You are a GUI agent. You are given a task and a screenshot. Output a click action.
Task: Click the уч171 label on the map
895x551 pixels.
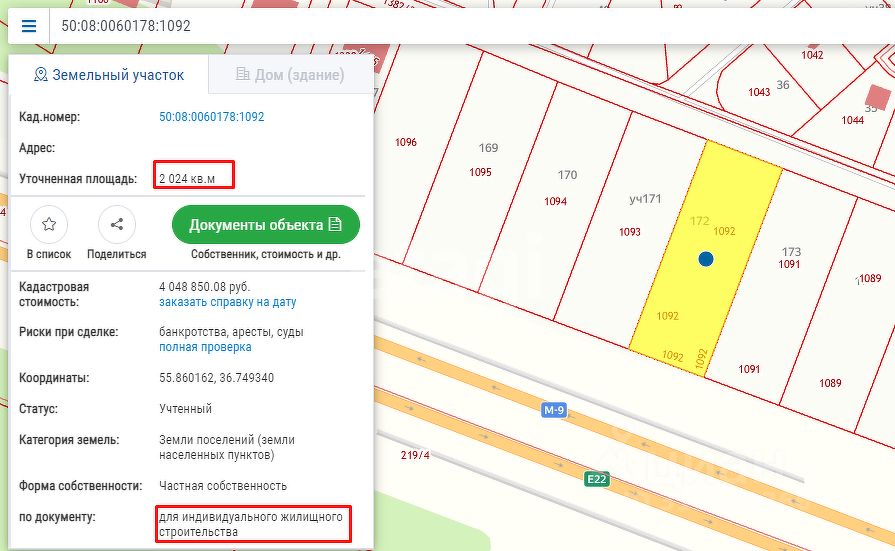(645, 199)
